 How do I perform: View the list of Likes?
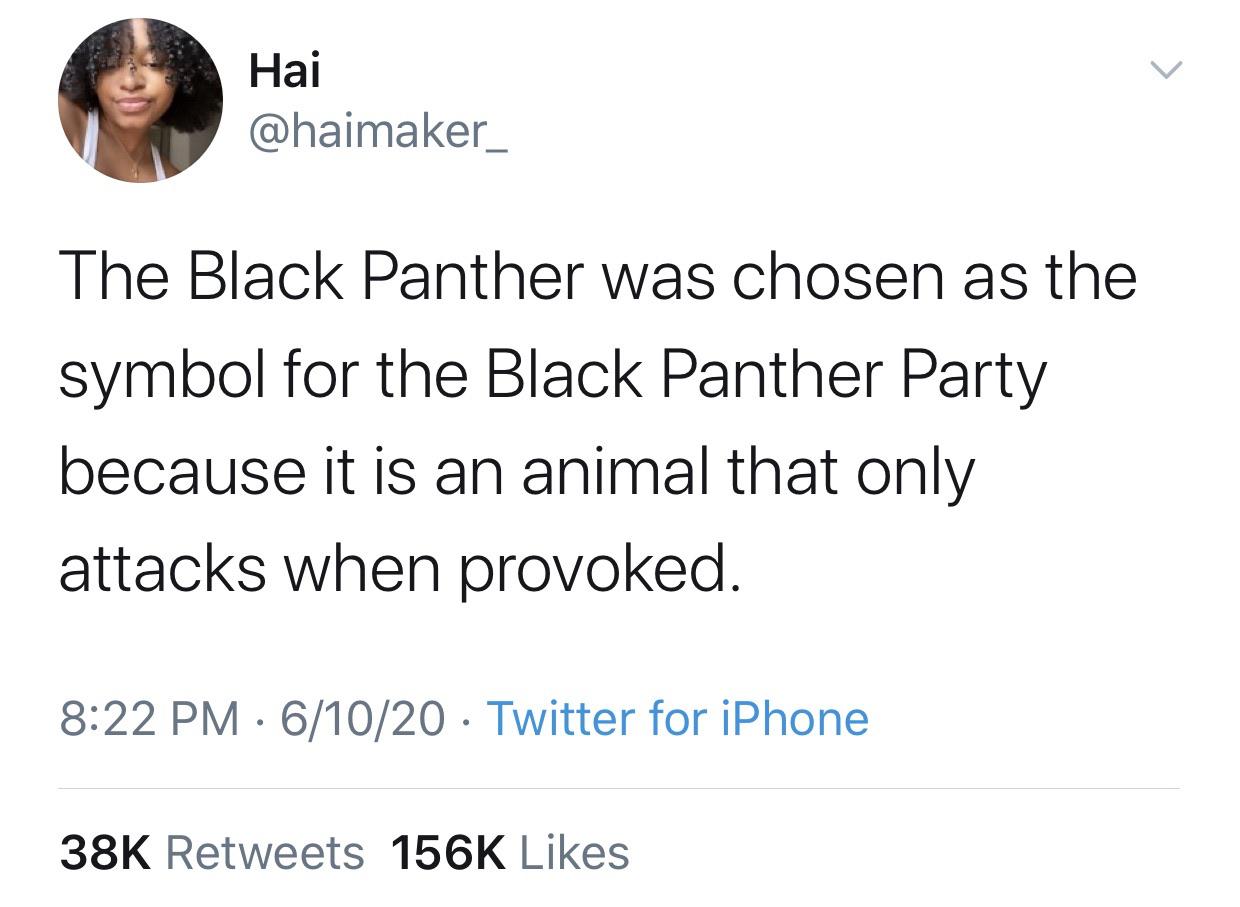(574, 853)
